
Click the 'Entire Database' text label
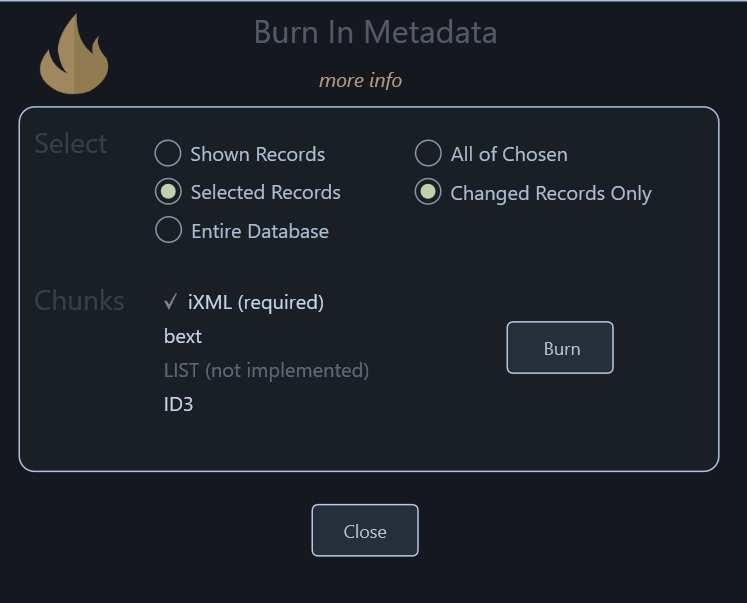[260, 231]
